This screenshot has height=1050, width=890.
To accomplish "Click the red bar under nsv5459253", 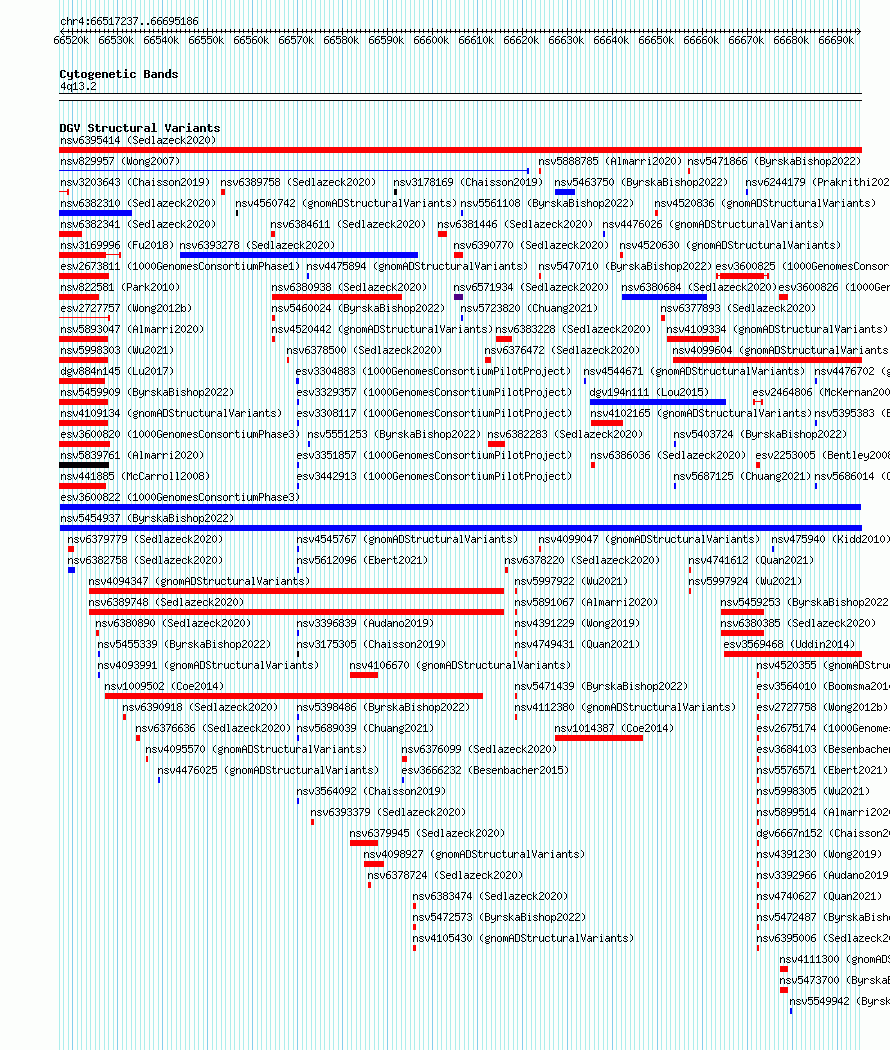I will [x=742, y=612].
